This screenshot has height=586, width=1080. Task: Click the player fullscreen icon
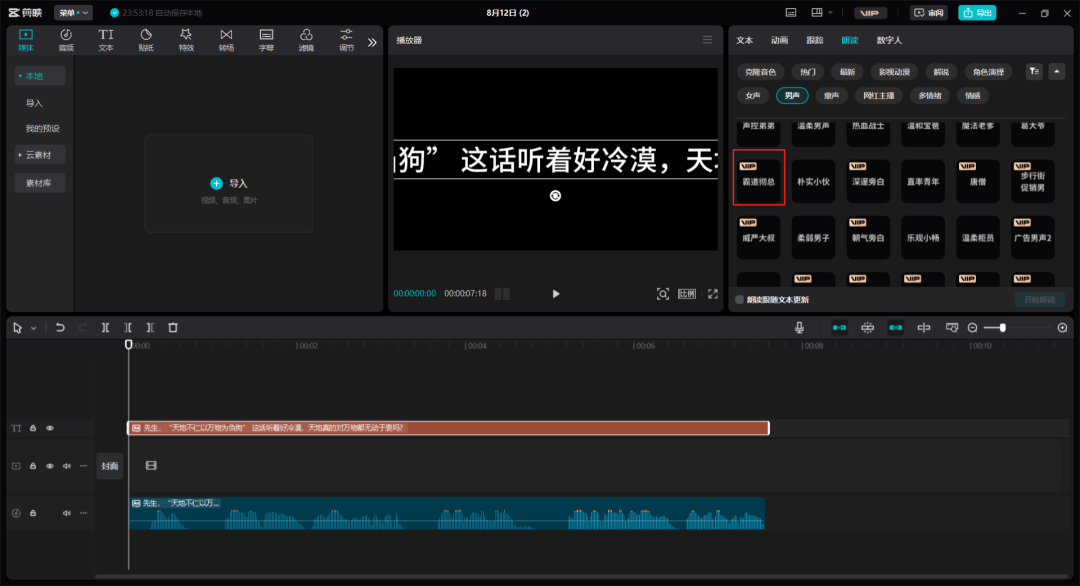[x=713, y=294]
